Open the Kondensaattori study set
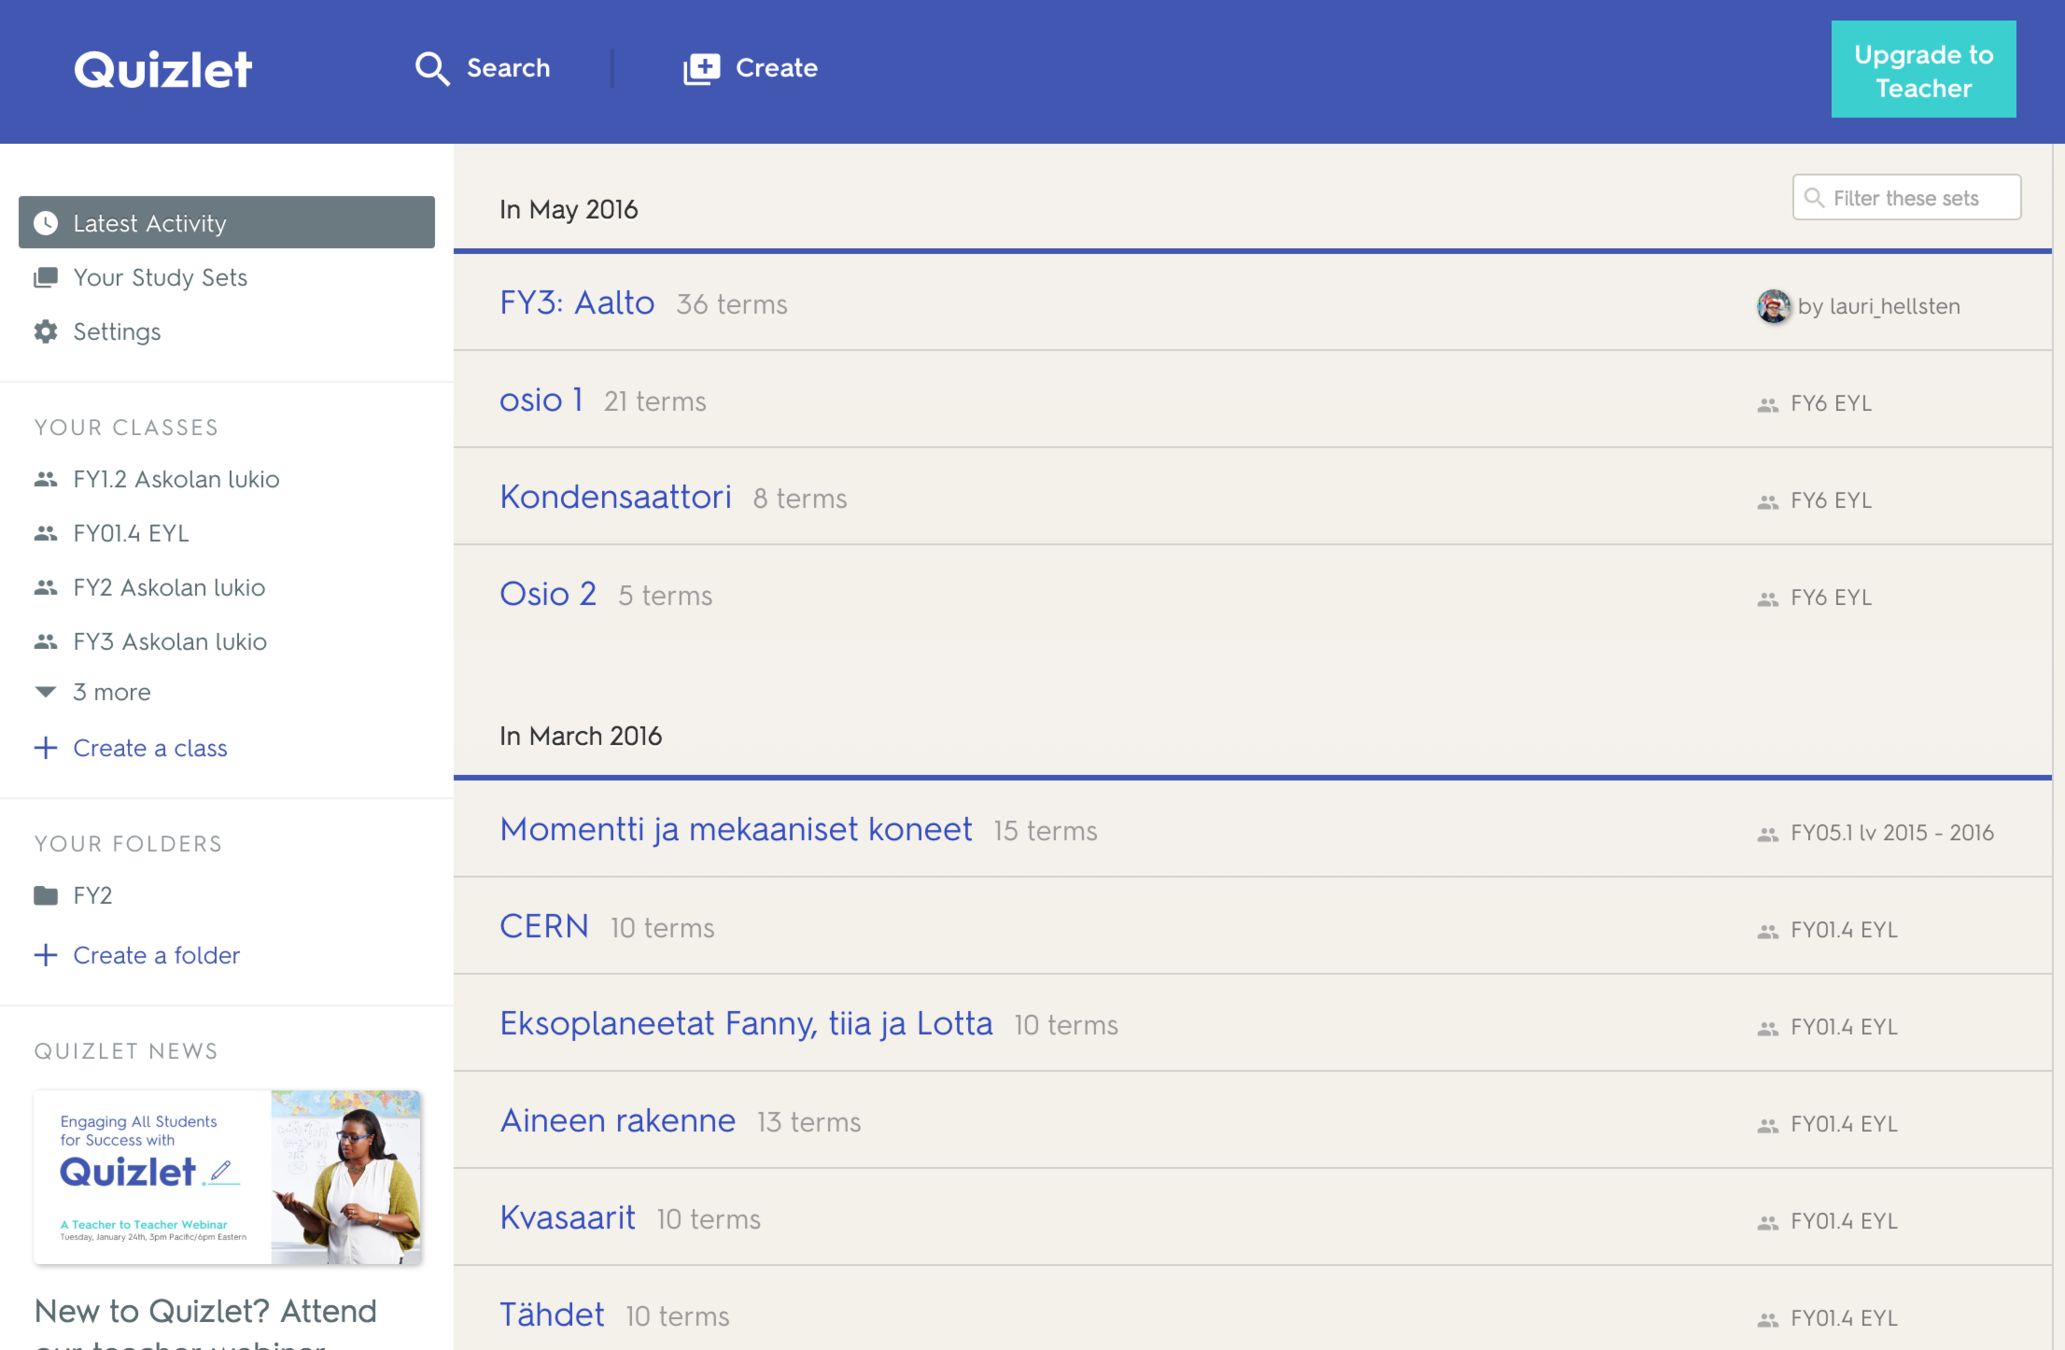The height and width of the screenshot is (1350, 2065). coord(615,497)
